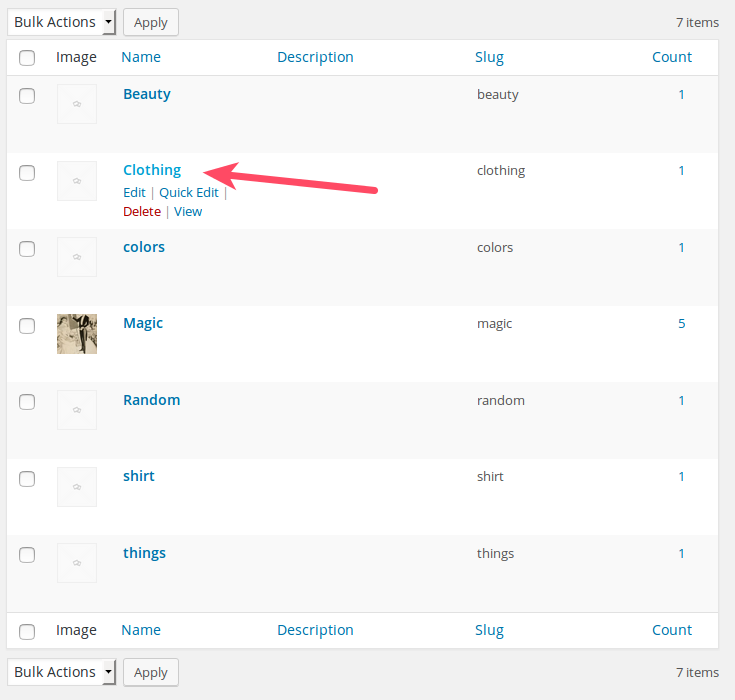Open the bottom Bulk Actions dropdown

[x=62, y=672]
